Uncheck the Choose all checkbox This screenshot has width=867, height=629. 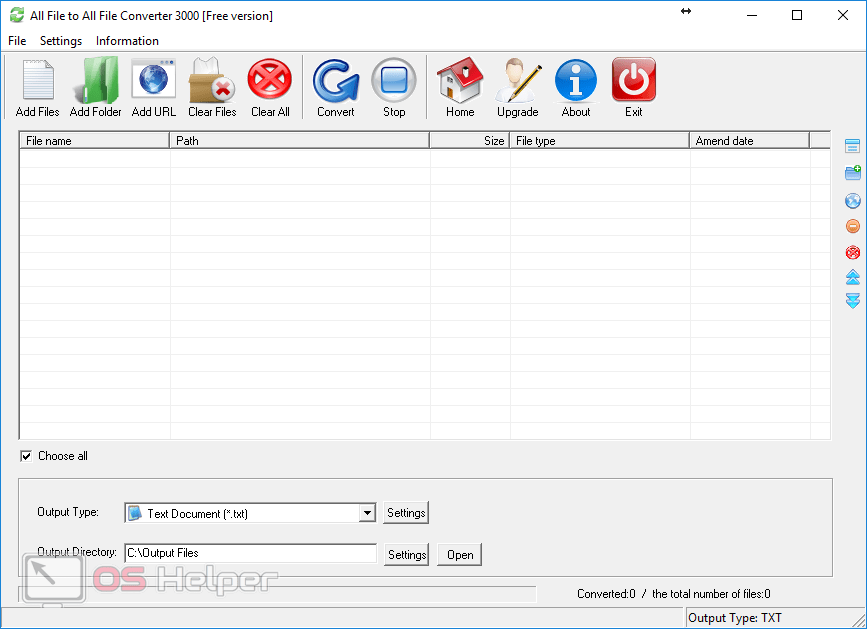pyautogui.click(x=26, y=456)
